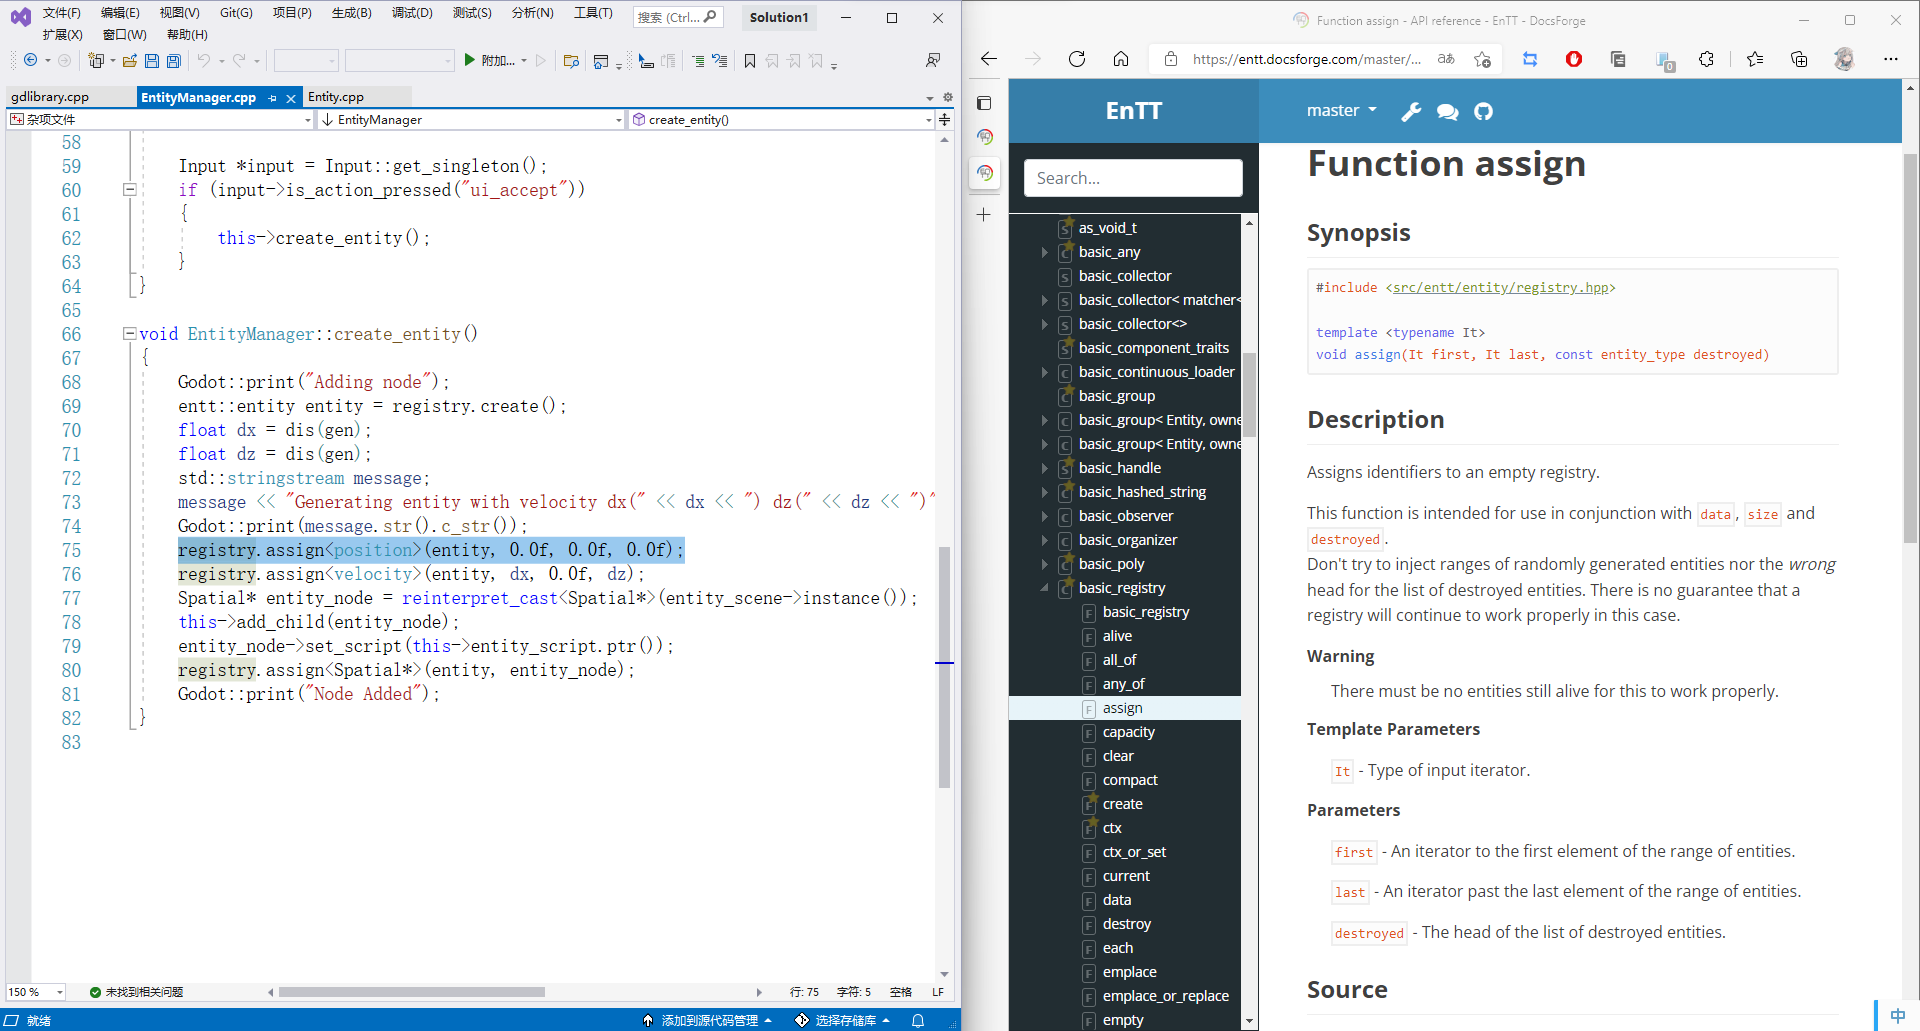The height and width of the screenshot is (1031, 1920).
Task: Click Visual Studio search box
Action: coord(678,17)
